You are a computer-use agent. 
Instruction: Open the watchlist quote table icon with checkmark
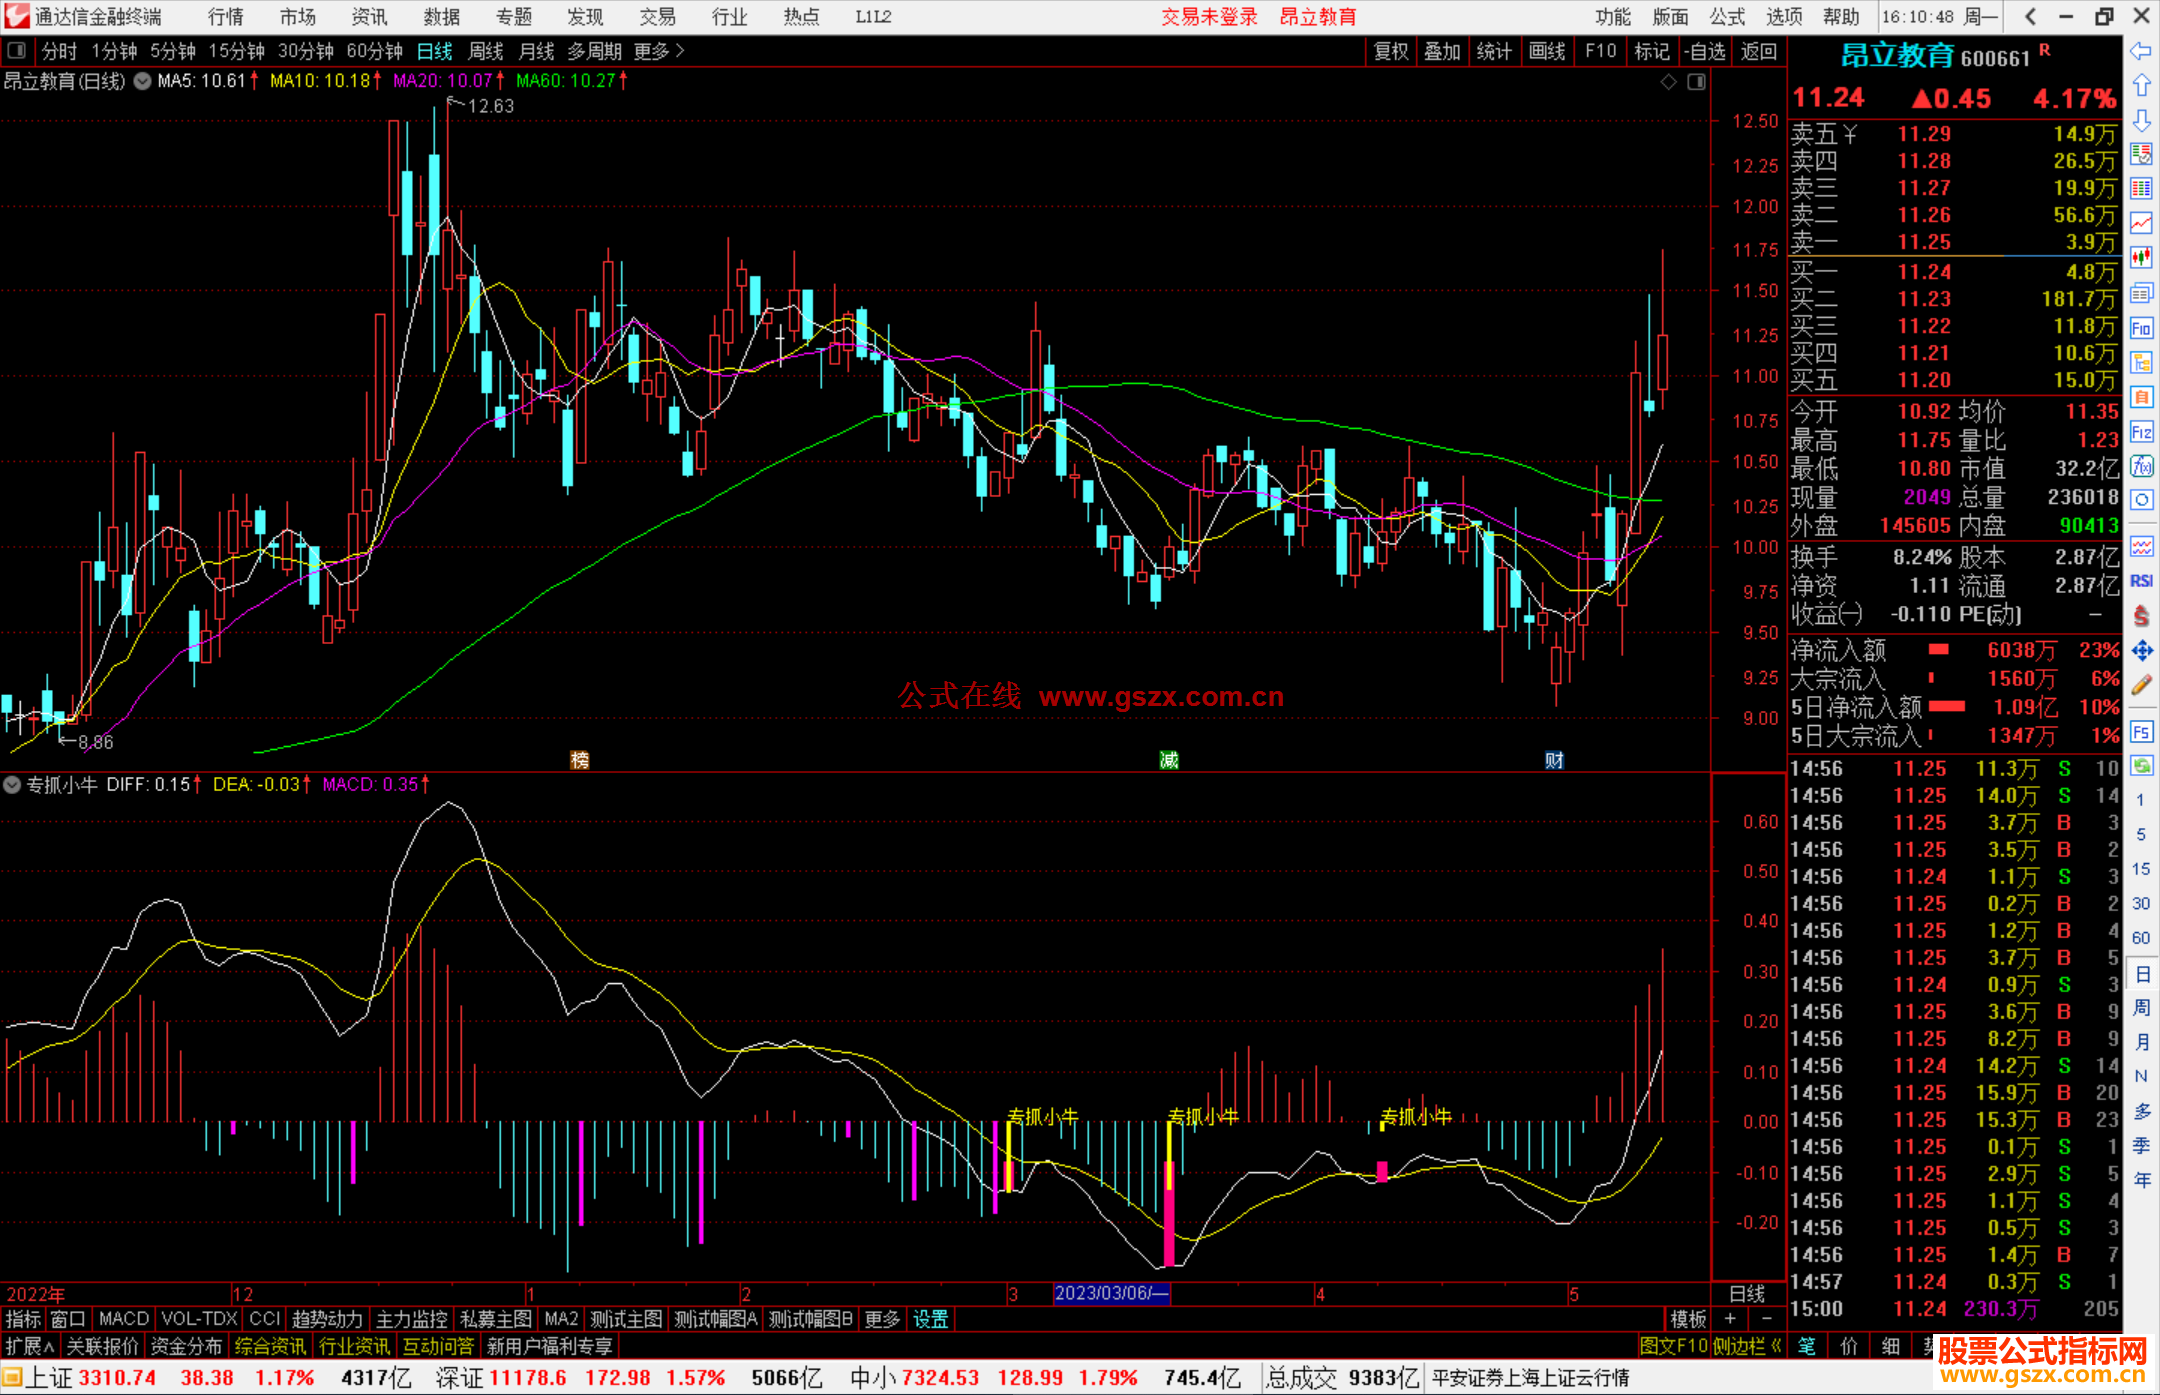(x=2141, y=154)
